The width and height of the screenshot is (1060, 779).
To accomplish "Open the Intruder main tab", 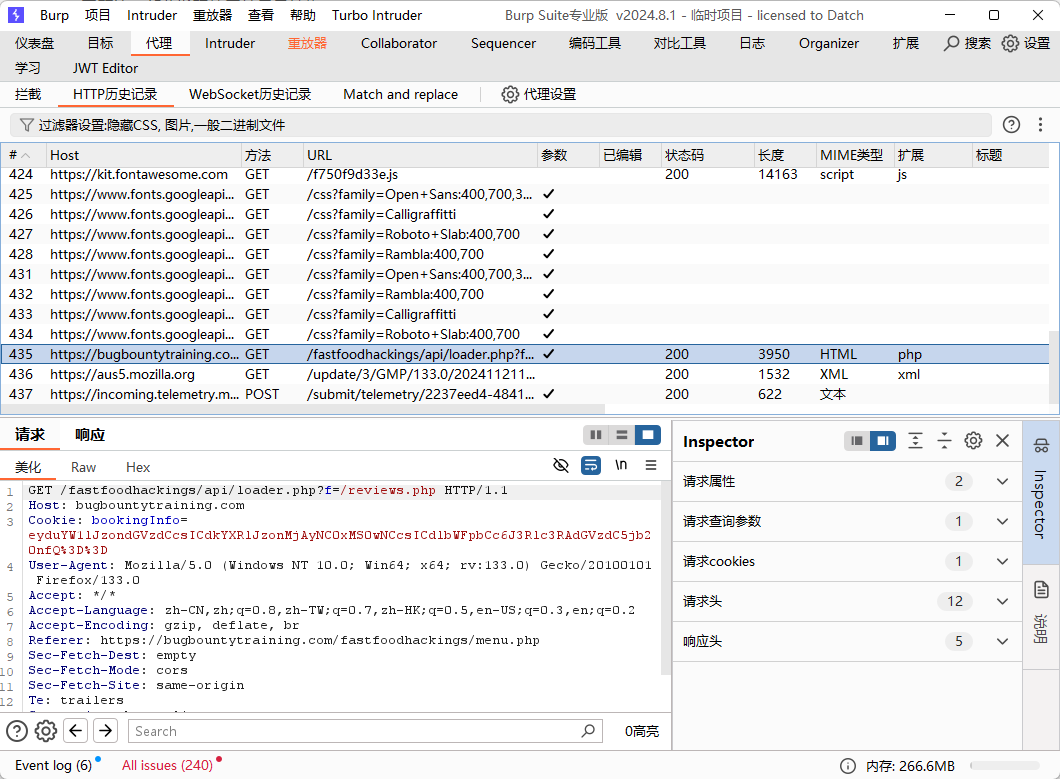I will coord(230,43).
